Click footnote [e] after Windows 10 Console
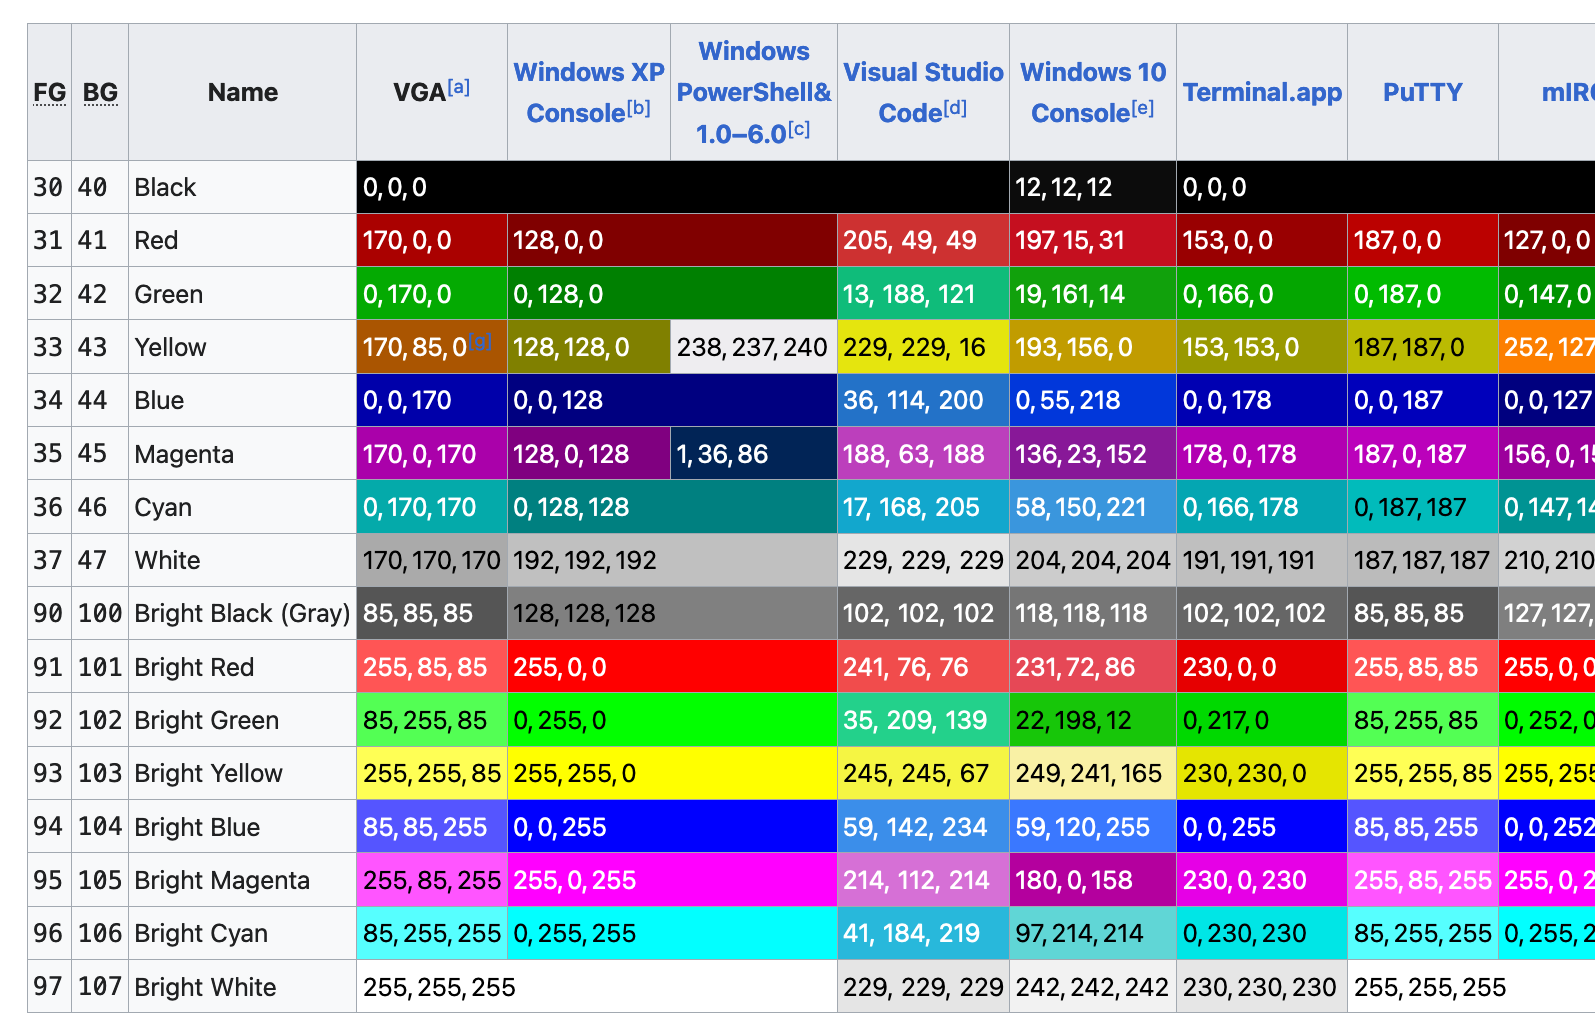 (x=1142, y=108)
